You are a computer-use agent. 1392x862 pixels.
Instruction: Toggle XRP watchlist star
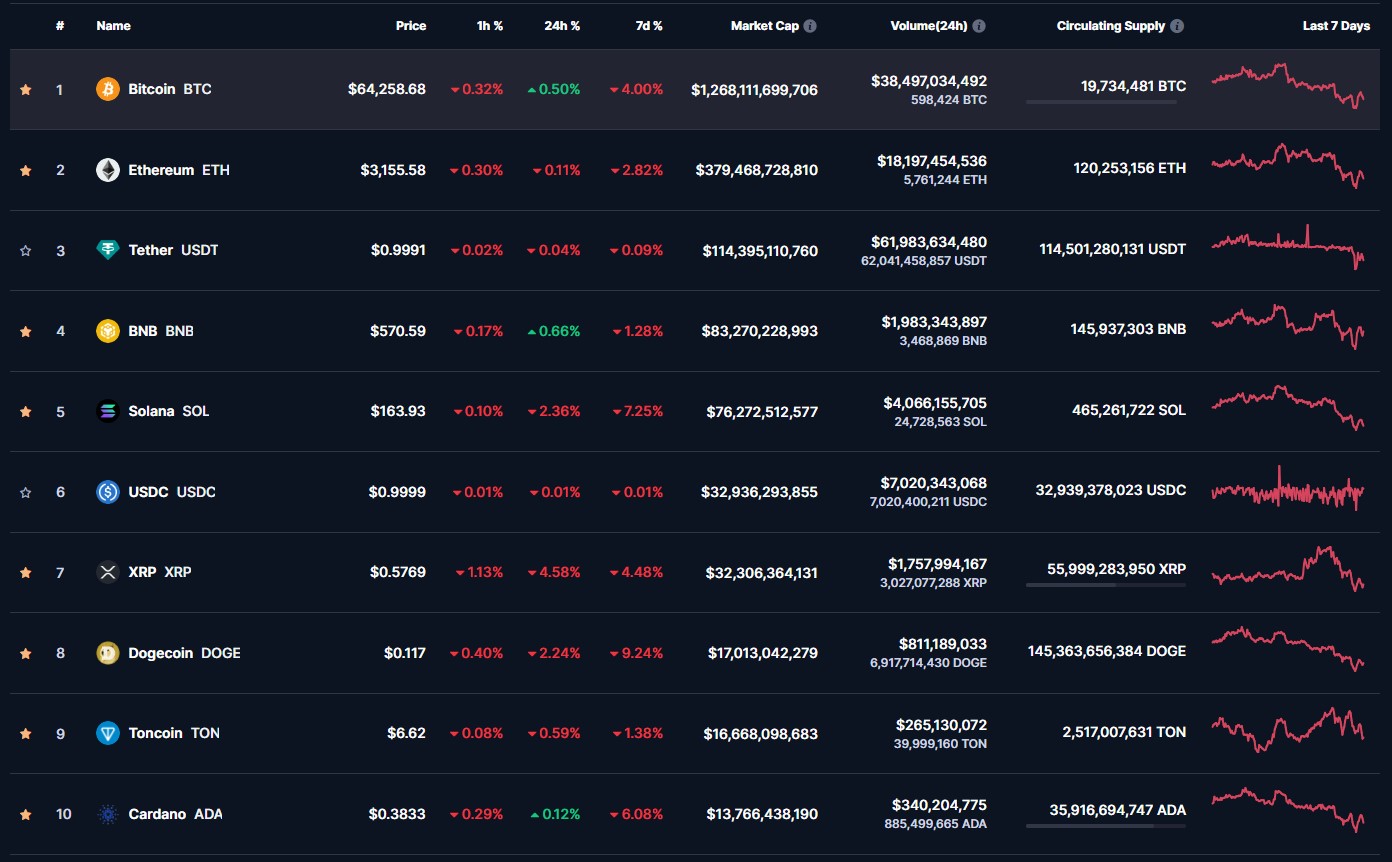[x=26, y=572]
